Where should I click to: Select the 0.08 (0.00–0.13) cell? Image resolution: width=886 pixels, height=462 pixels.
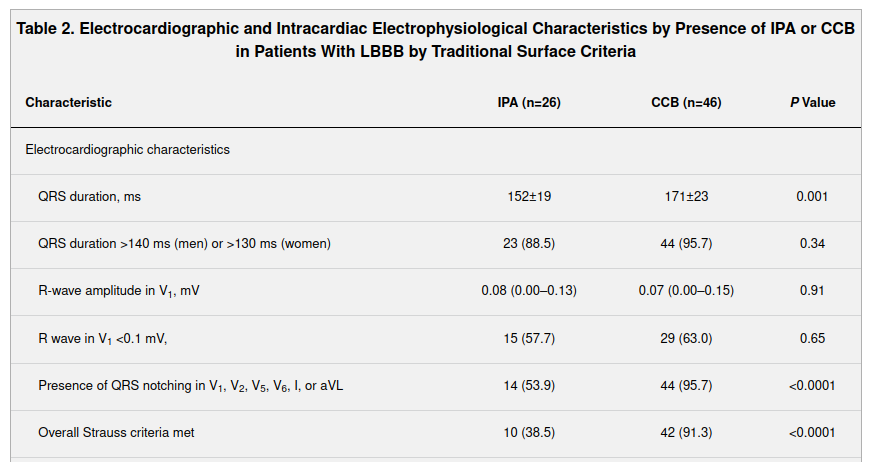pyautogui.click(x=529, y=291)
